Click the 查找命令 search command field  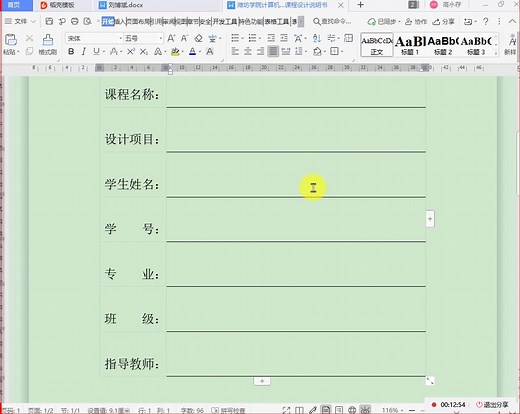(332, 22)
